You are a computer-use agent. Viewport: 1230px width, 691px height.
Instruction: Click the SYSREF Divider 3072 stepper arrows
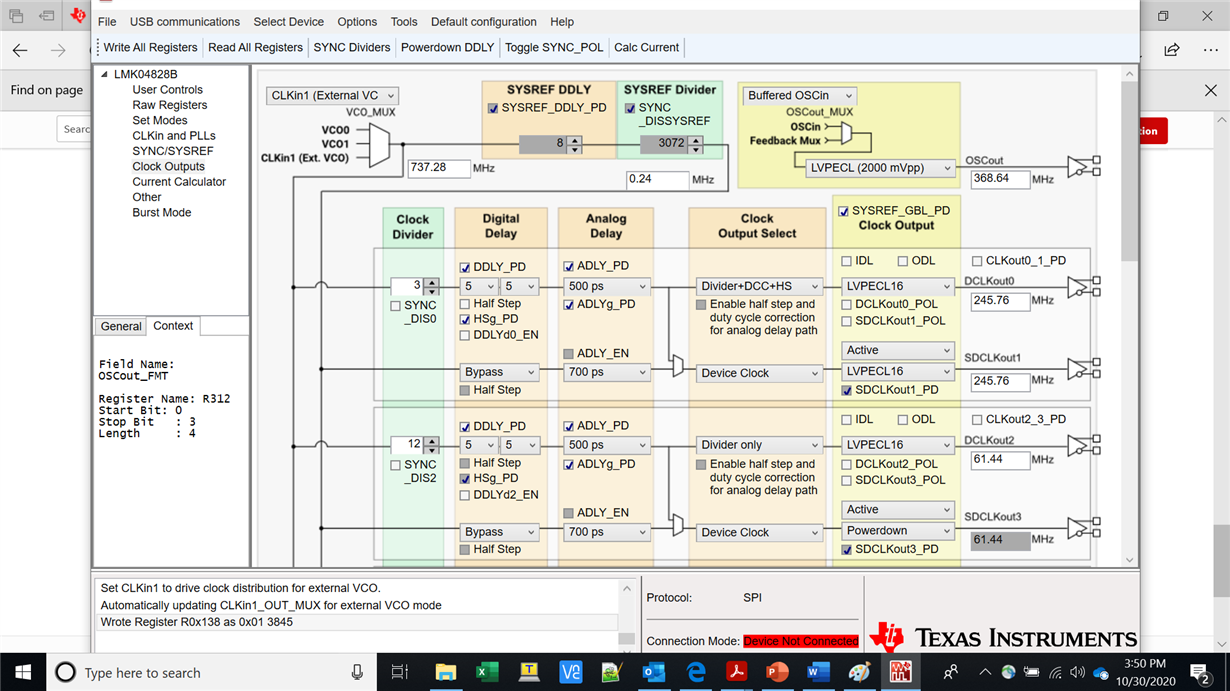694,144
